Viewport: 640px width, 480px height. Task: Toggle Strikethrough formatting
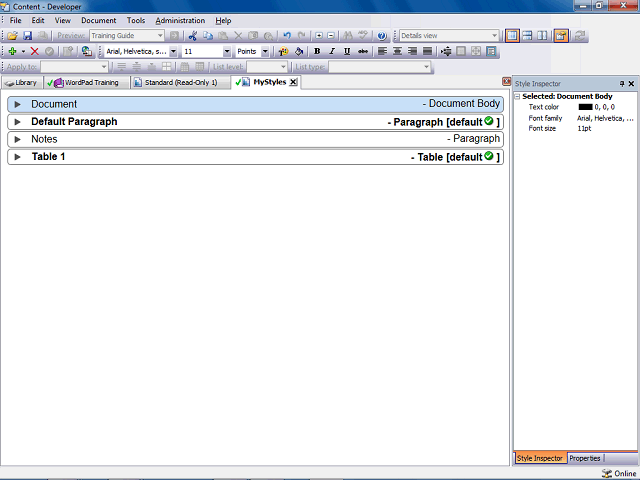(x=362, y=51)
